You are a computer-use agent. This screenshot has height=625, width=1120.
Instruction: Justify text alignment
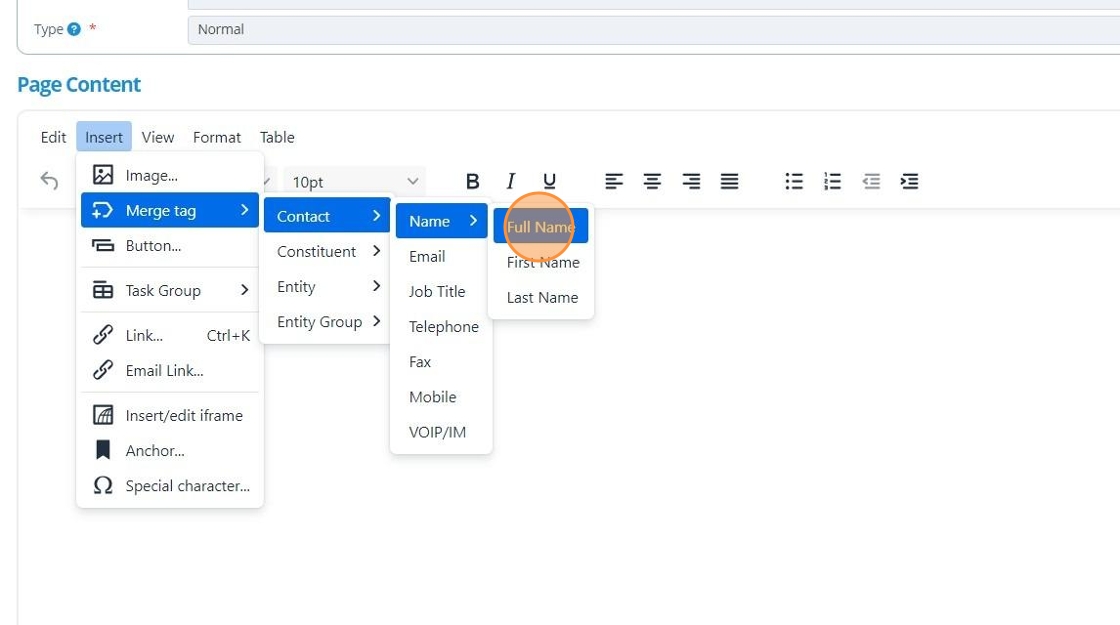point(729,181)
